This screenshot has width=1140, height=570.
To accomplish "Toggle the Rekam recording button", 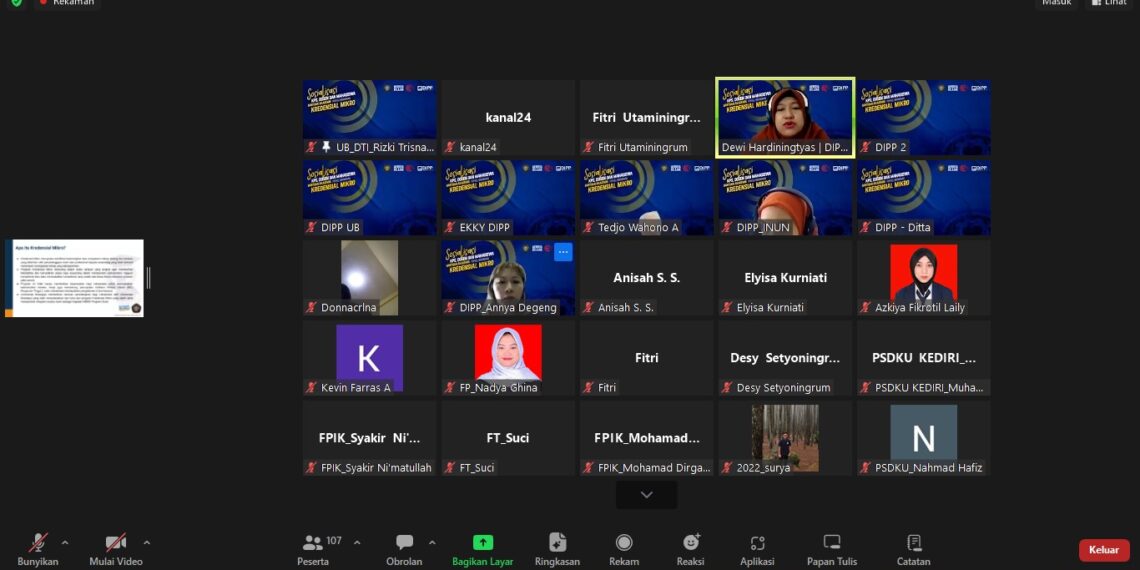I will pyautogui.click(x=624, y=543).
